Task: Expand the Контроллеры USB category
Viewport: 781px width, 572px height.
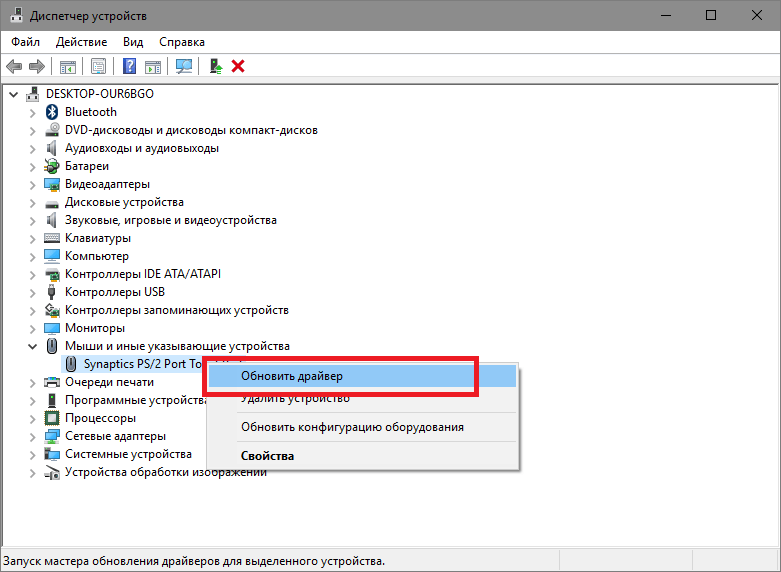Action: [33, 292]
